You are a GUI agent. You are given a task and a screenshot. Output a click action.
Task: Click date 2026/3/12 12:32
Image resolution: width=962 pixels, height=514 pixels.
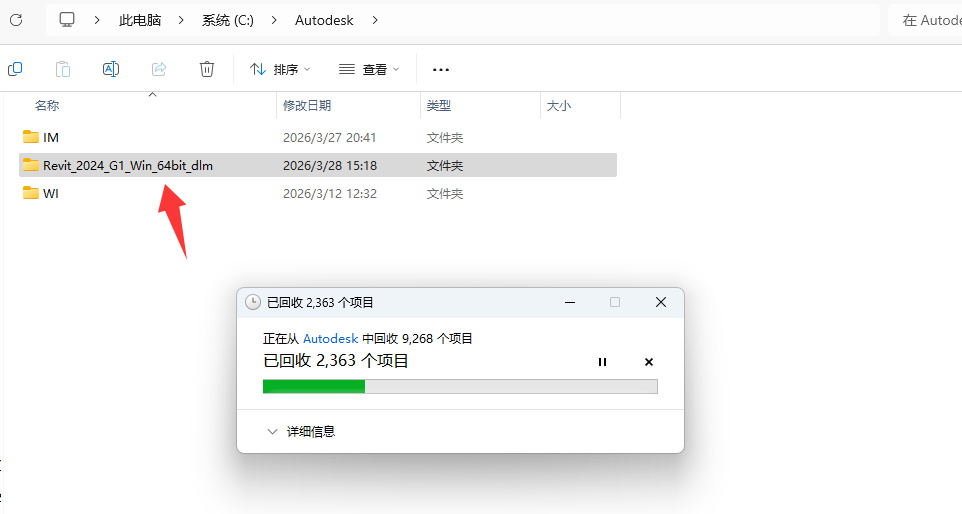coord(329,193)
